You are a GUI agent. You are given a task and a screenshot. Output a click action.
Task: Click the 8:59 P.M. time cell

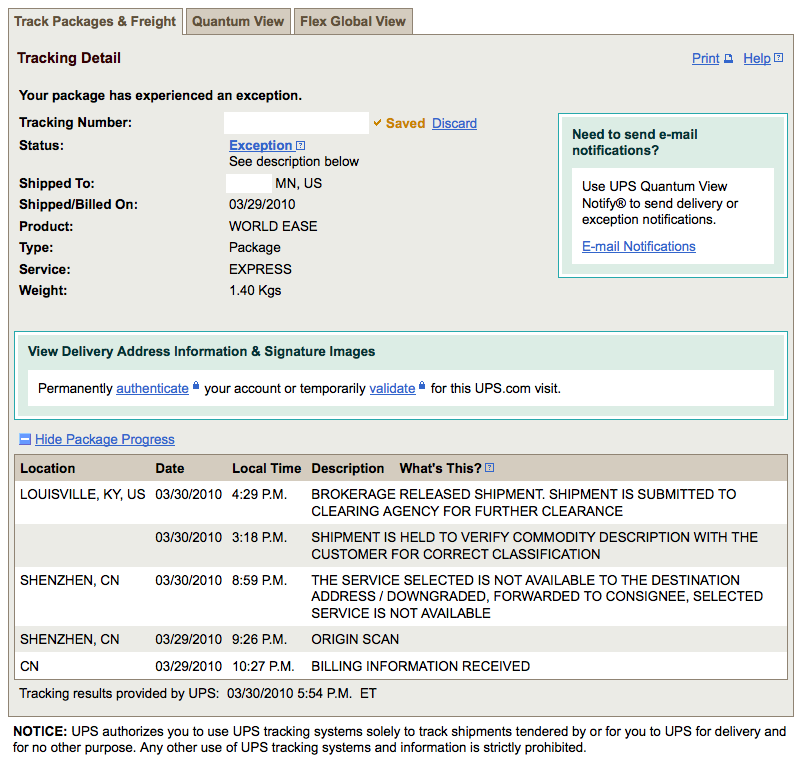point(259,580)
